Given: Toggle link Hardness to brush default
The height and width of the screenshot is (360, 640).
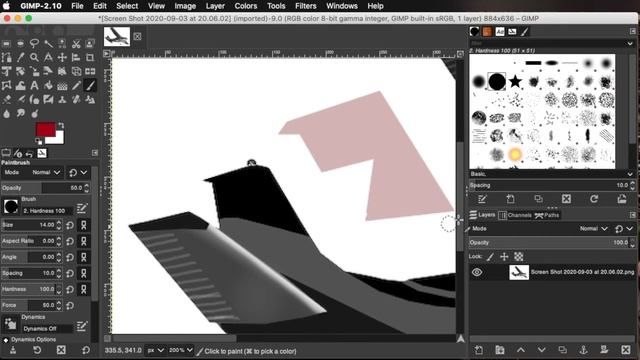Looking at the screenshot, I should tap(84, 289).
